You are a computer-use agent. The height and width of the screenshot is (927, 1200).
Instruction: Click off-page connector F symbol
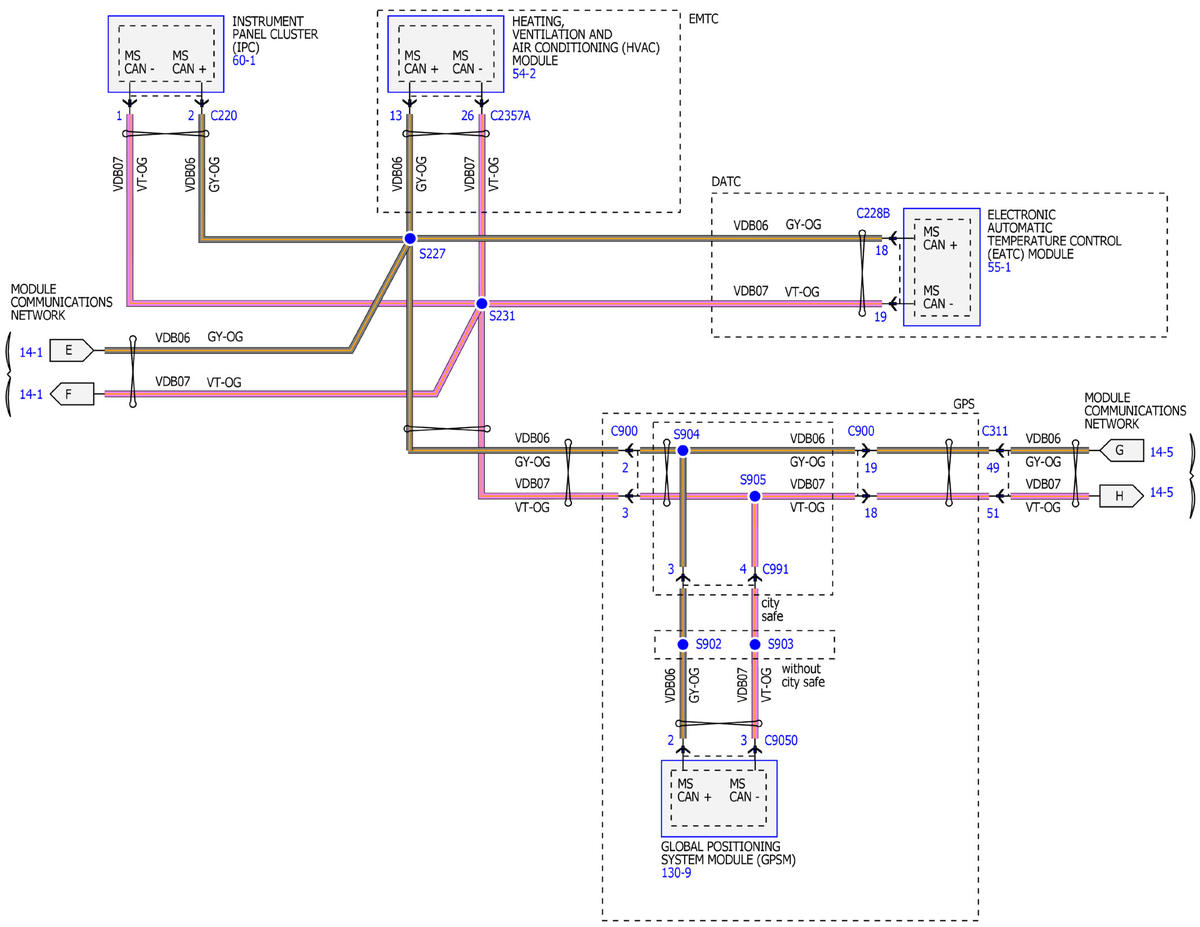73,394
